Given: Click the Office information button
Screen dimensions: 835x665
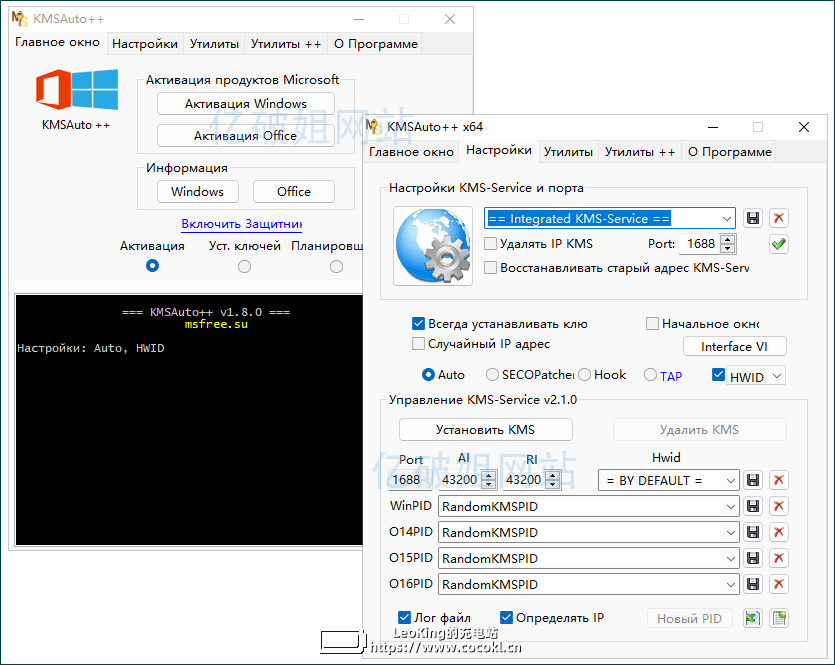Looking at the screenshot, I should (294, 192).
